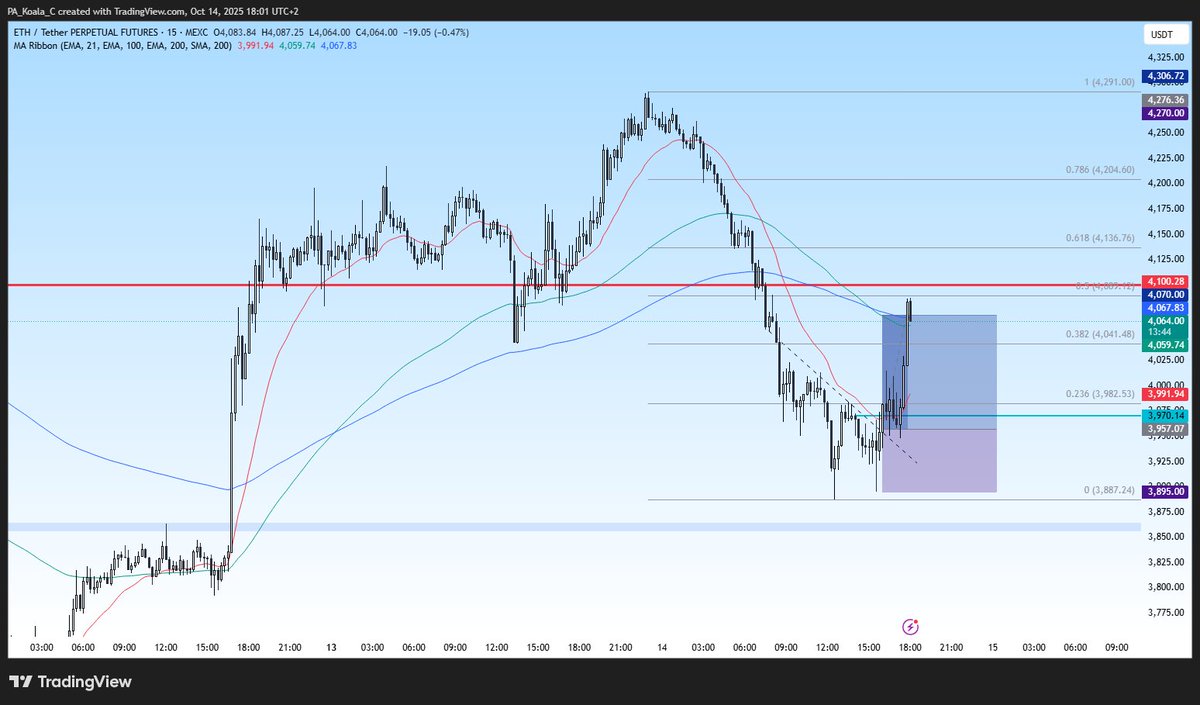Click the 4,070.00 price label
Screen dimensions: 1200x705
click(1166, 296)
